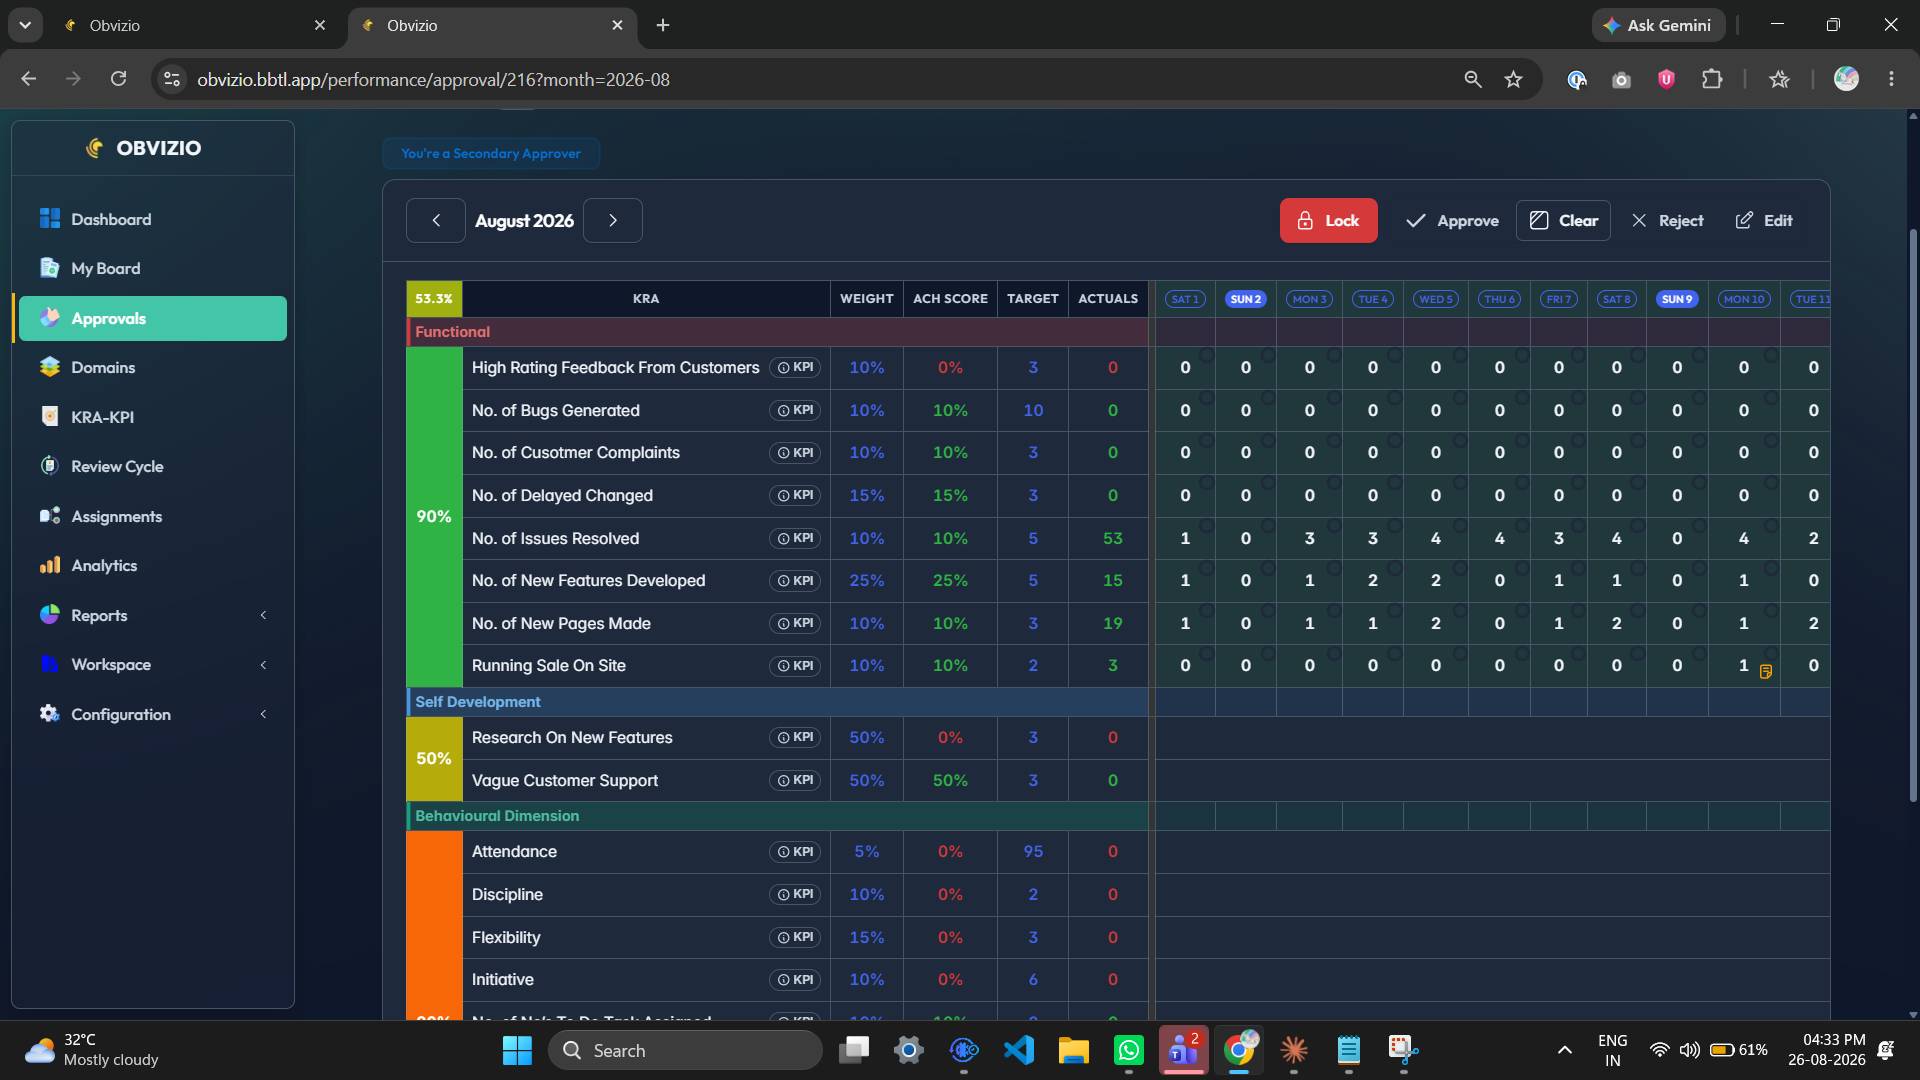Viewport: 1920px width, 1080px height.
Task: Switch to the first Obvizio browser tab
Action: (192, 25)
